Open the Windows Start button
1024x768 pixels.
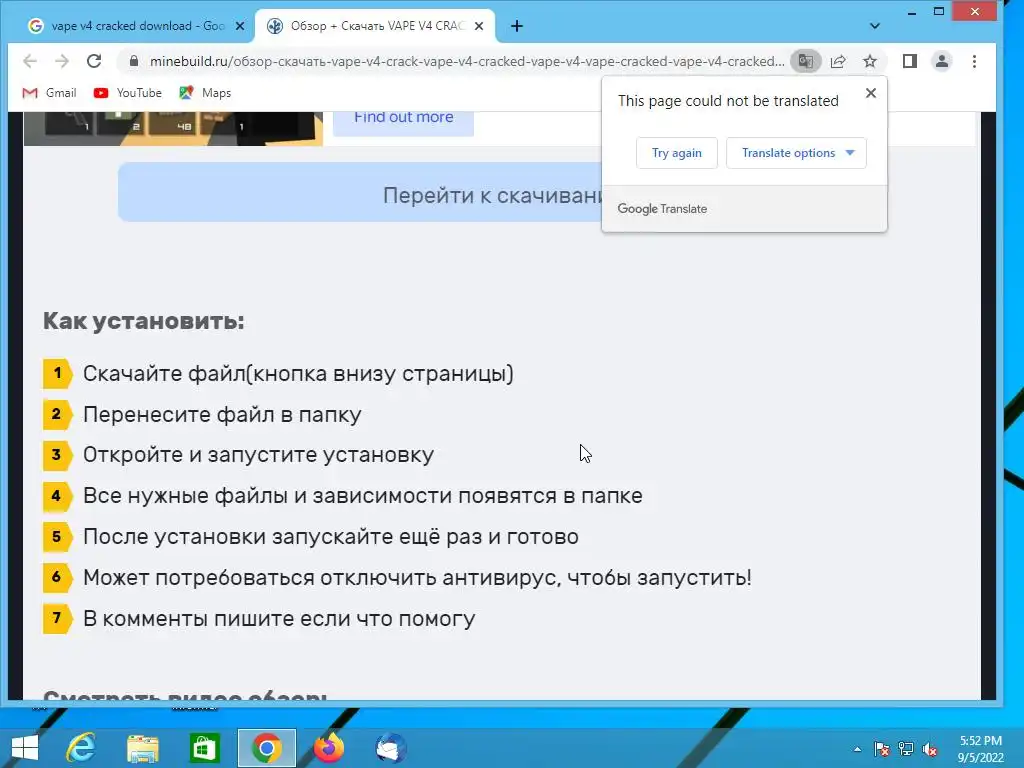click(25, 748)
